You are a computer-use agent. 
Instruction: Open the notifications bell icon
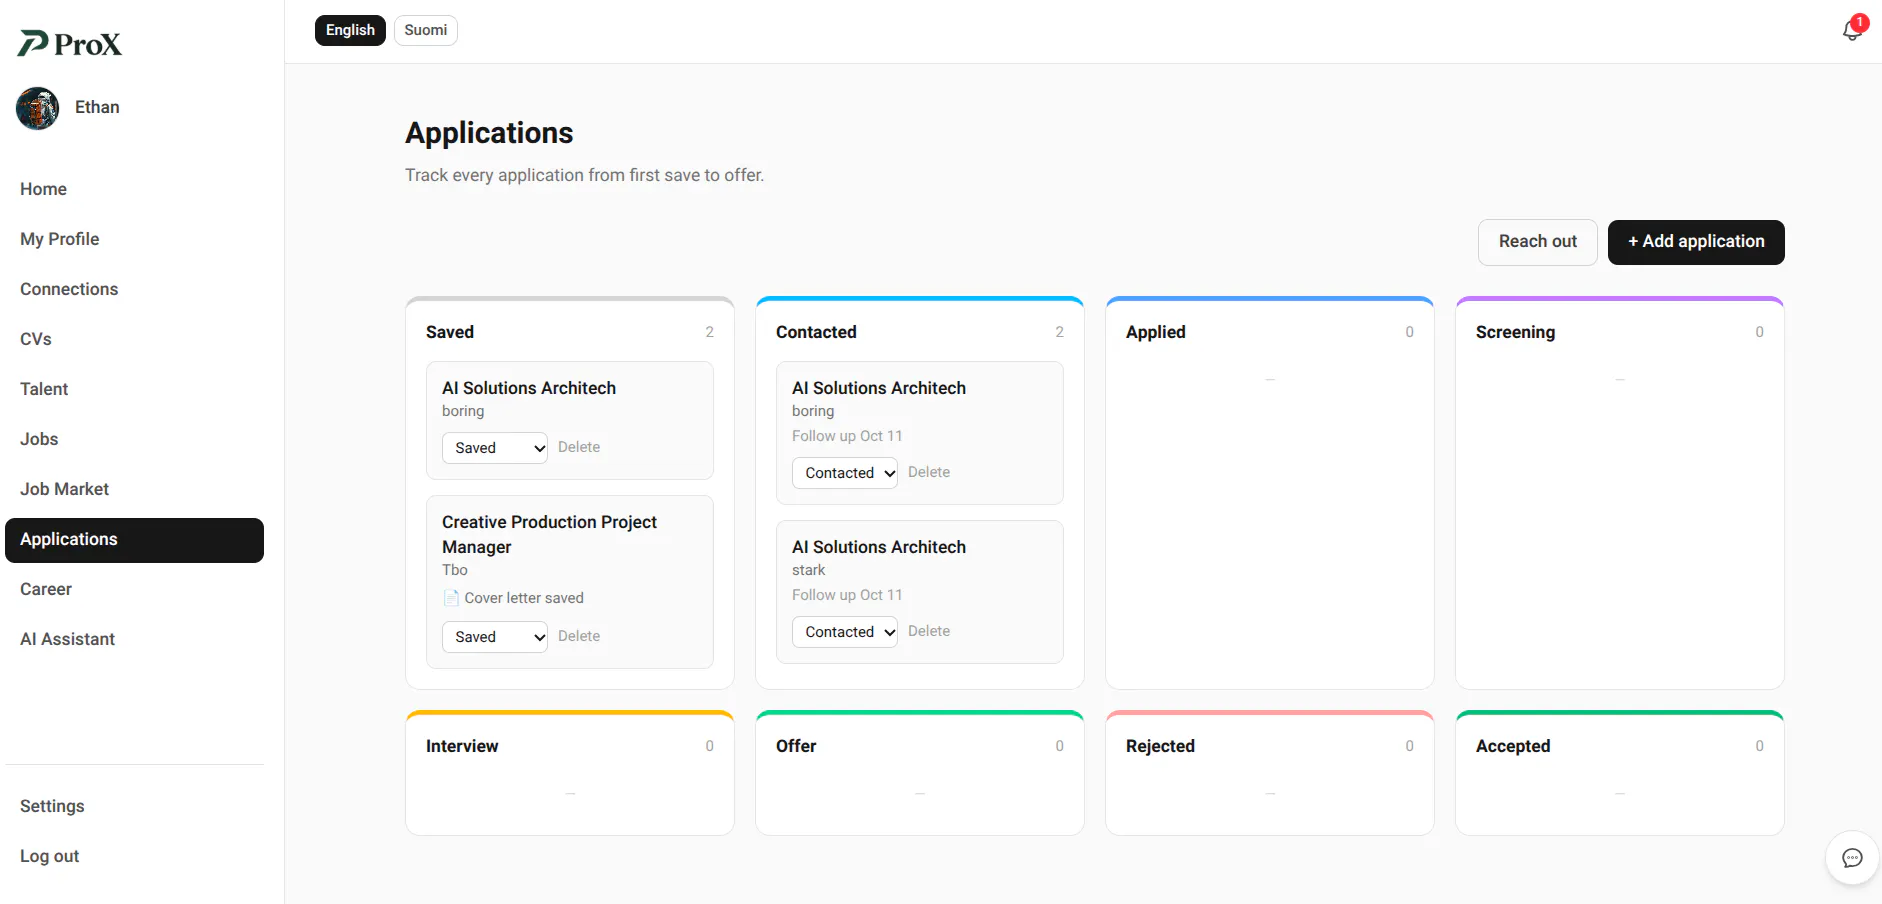click(x=1852, y=30)
